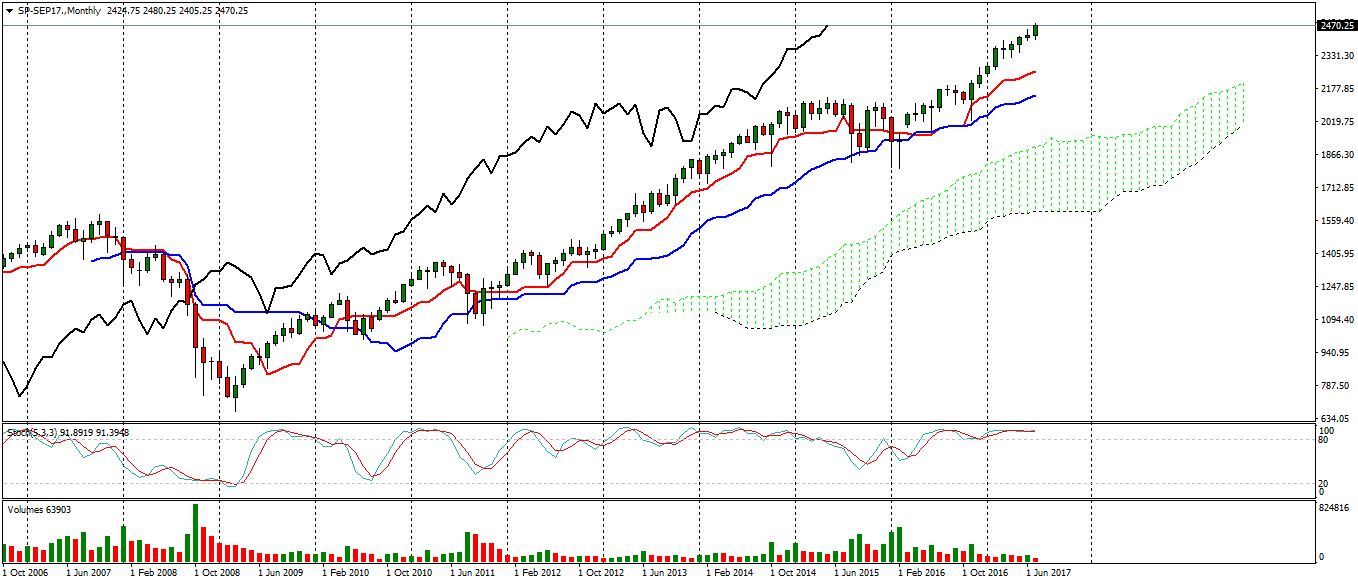This screenshot has width=1358, height=584.
Task: Click the SP-SEP17, Monthly chart title text
Action: [x=56, y=10]
